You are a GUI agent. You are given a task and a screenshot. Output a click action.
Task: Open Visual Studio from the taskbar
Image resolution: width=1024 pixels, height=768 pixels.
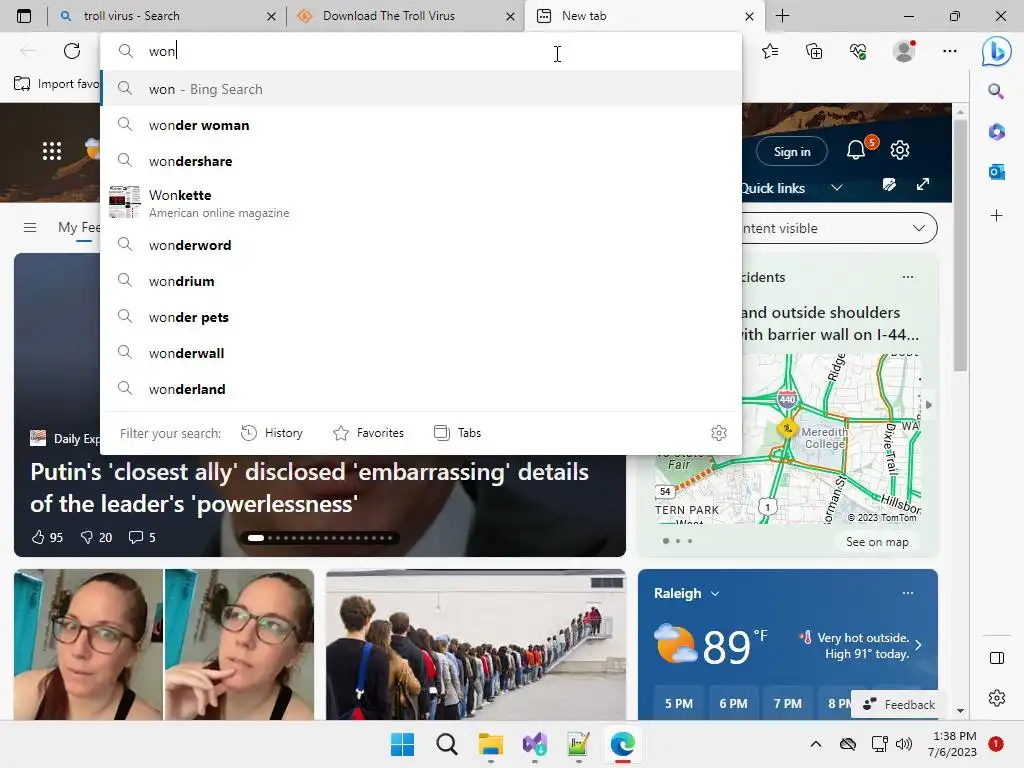(535, 744)
